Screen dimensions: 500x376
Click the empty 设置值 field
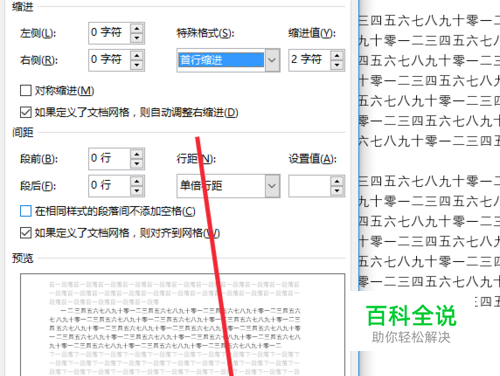tap(310, 186)
